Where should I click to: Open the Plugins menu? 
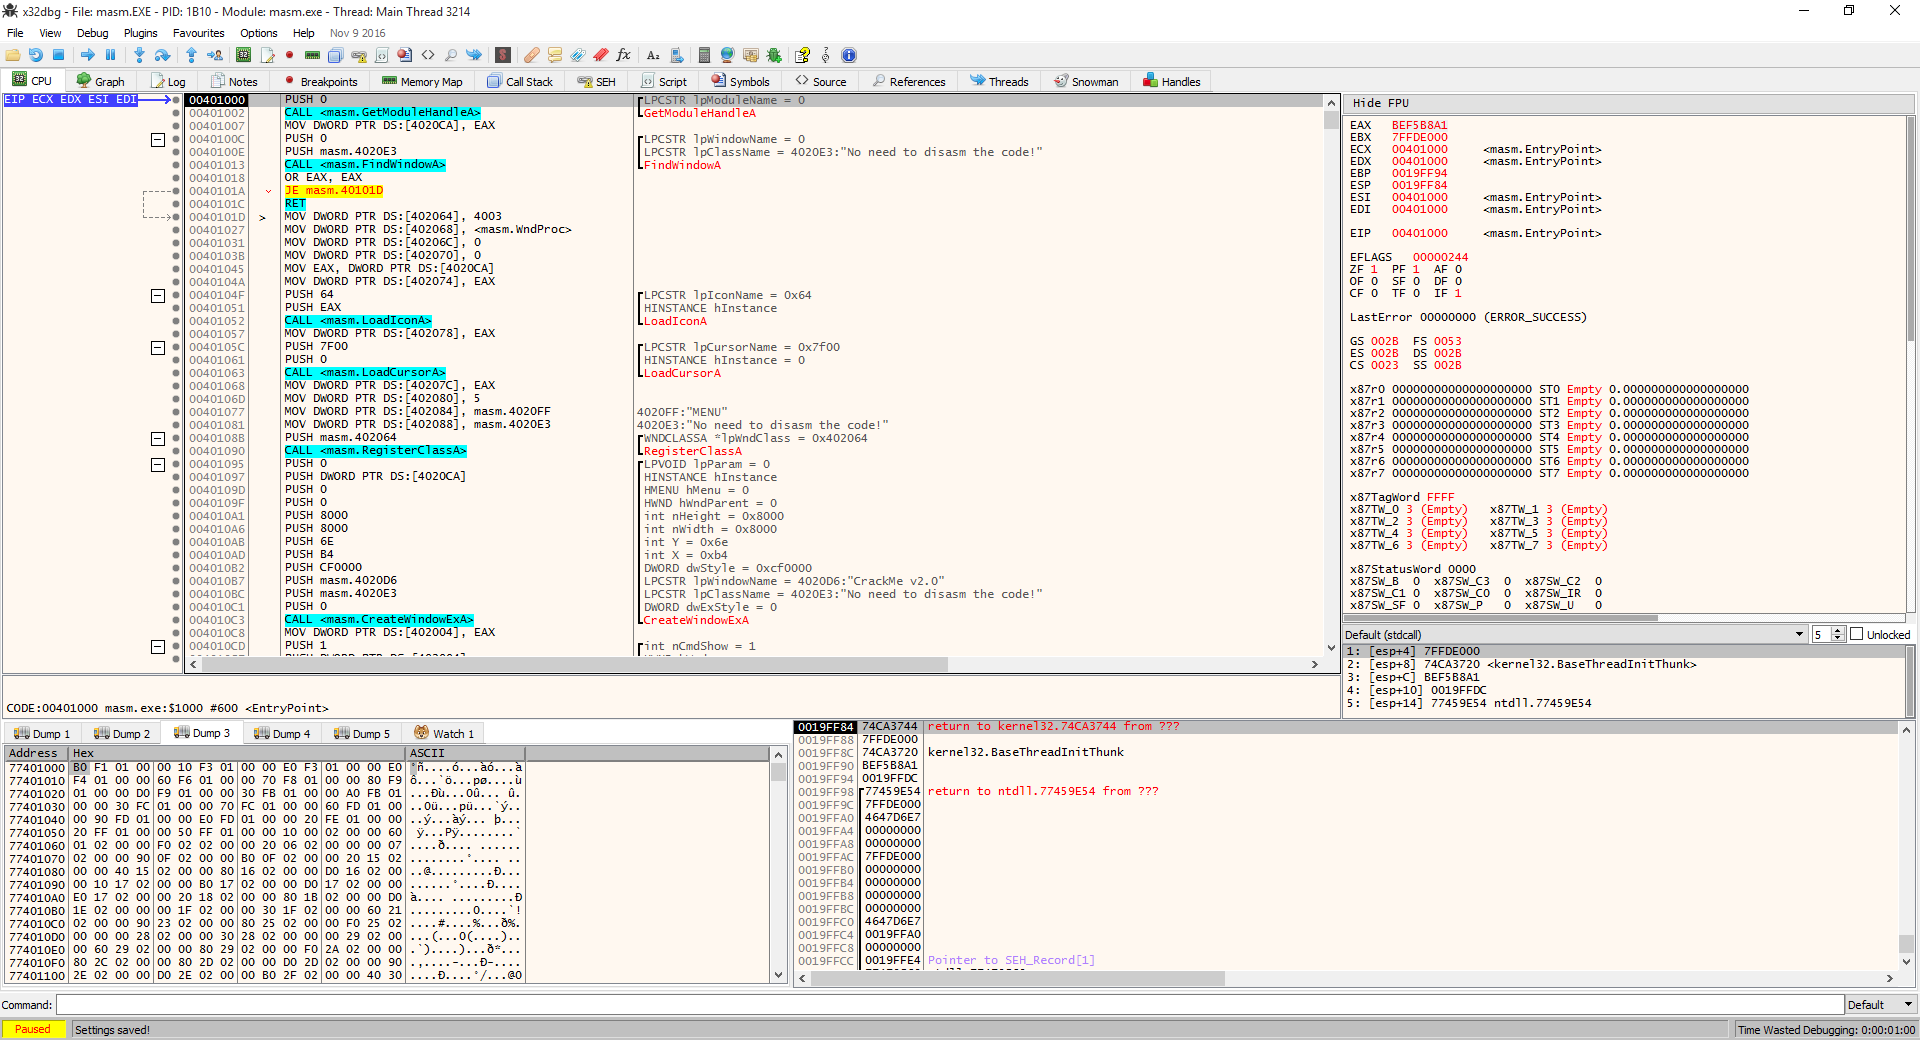[x=140, y=33]
